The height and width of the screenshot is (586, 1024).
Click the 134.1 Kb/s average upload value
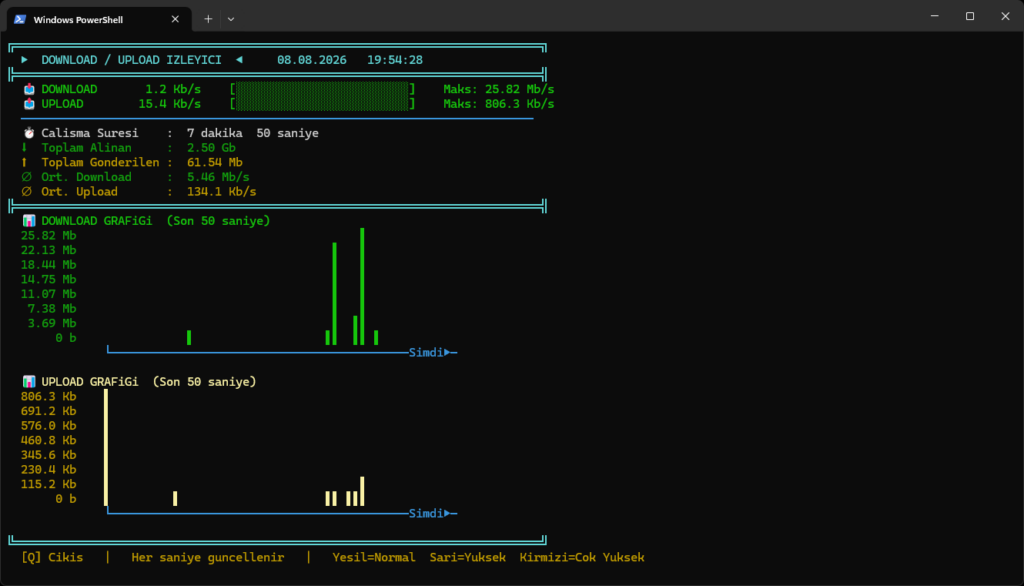(x=221, y=192)
